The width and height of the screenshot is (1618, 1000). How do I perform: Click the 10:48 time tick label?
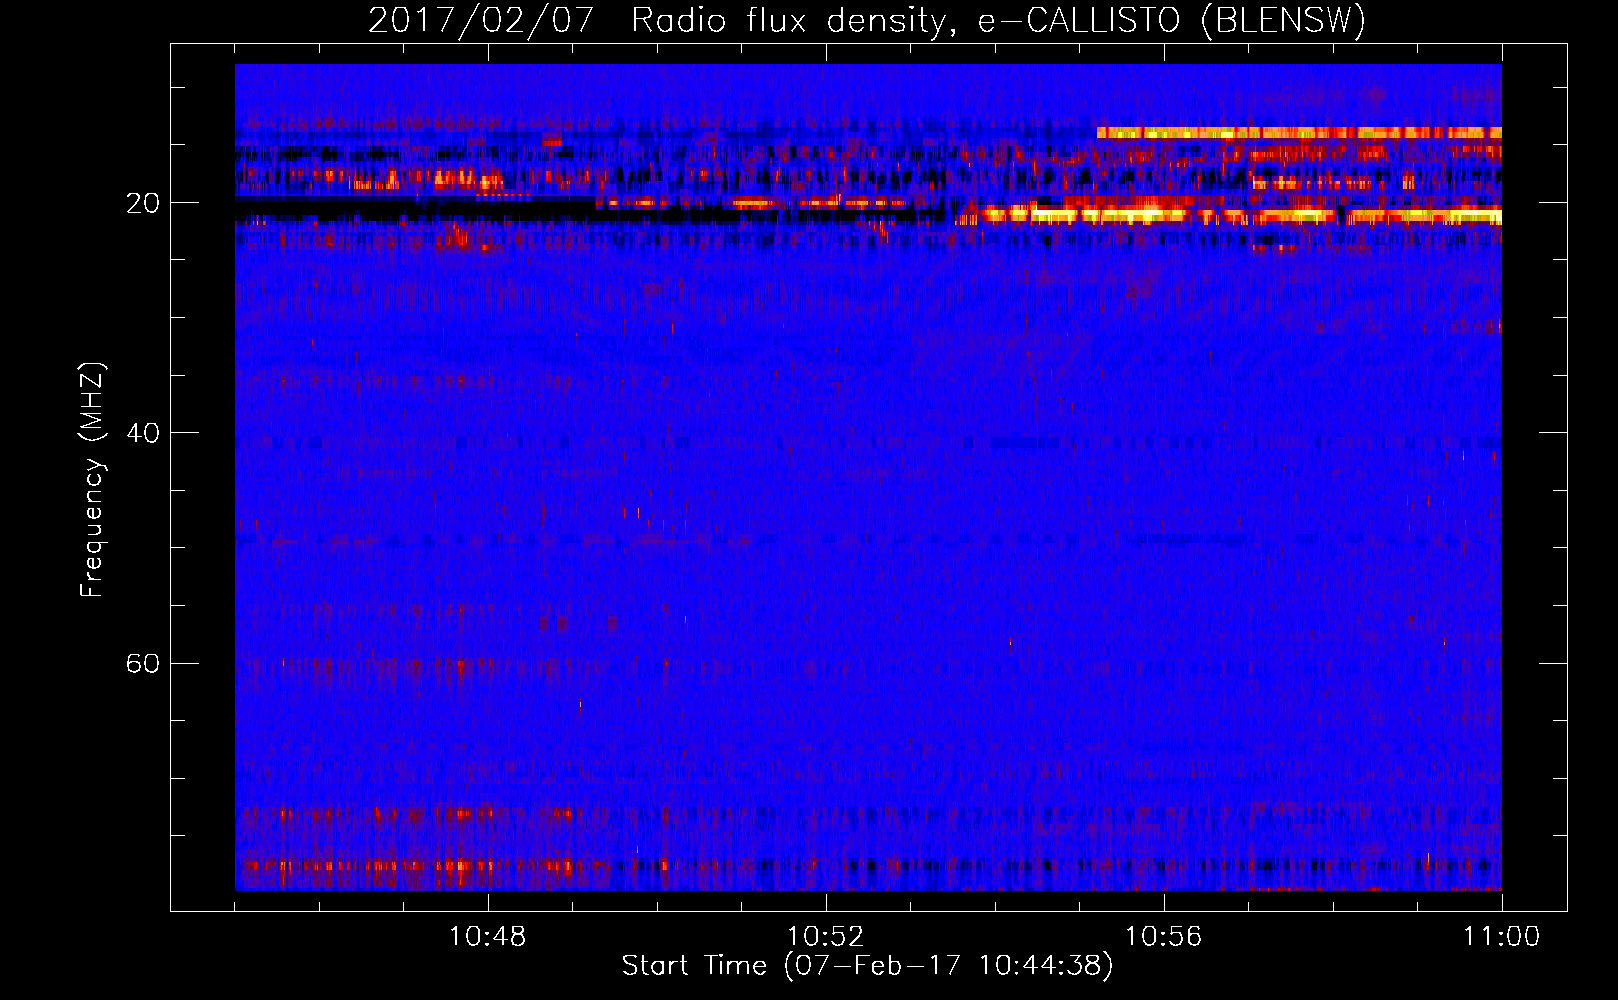(488, 937)
